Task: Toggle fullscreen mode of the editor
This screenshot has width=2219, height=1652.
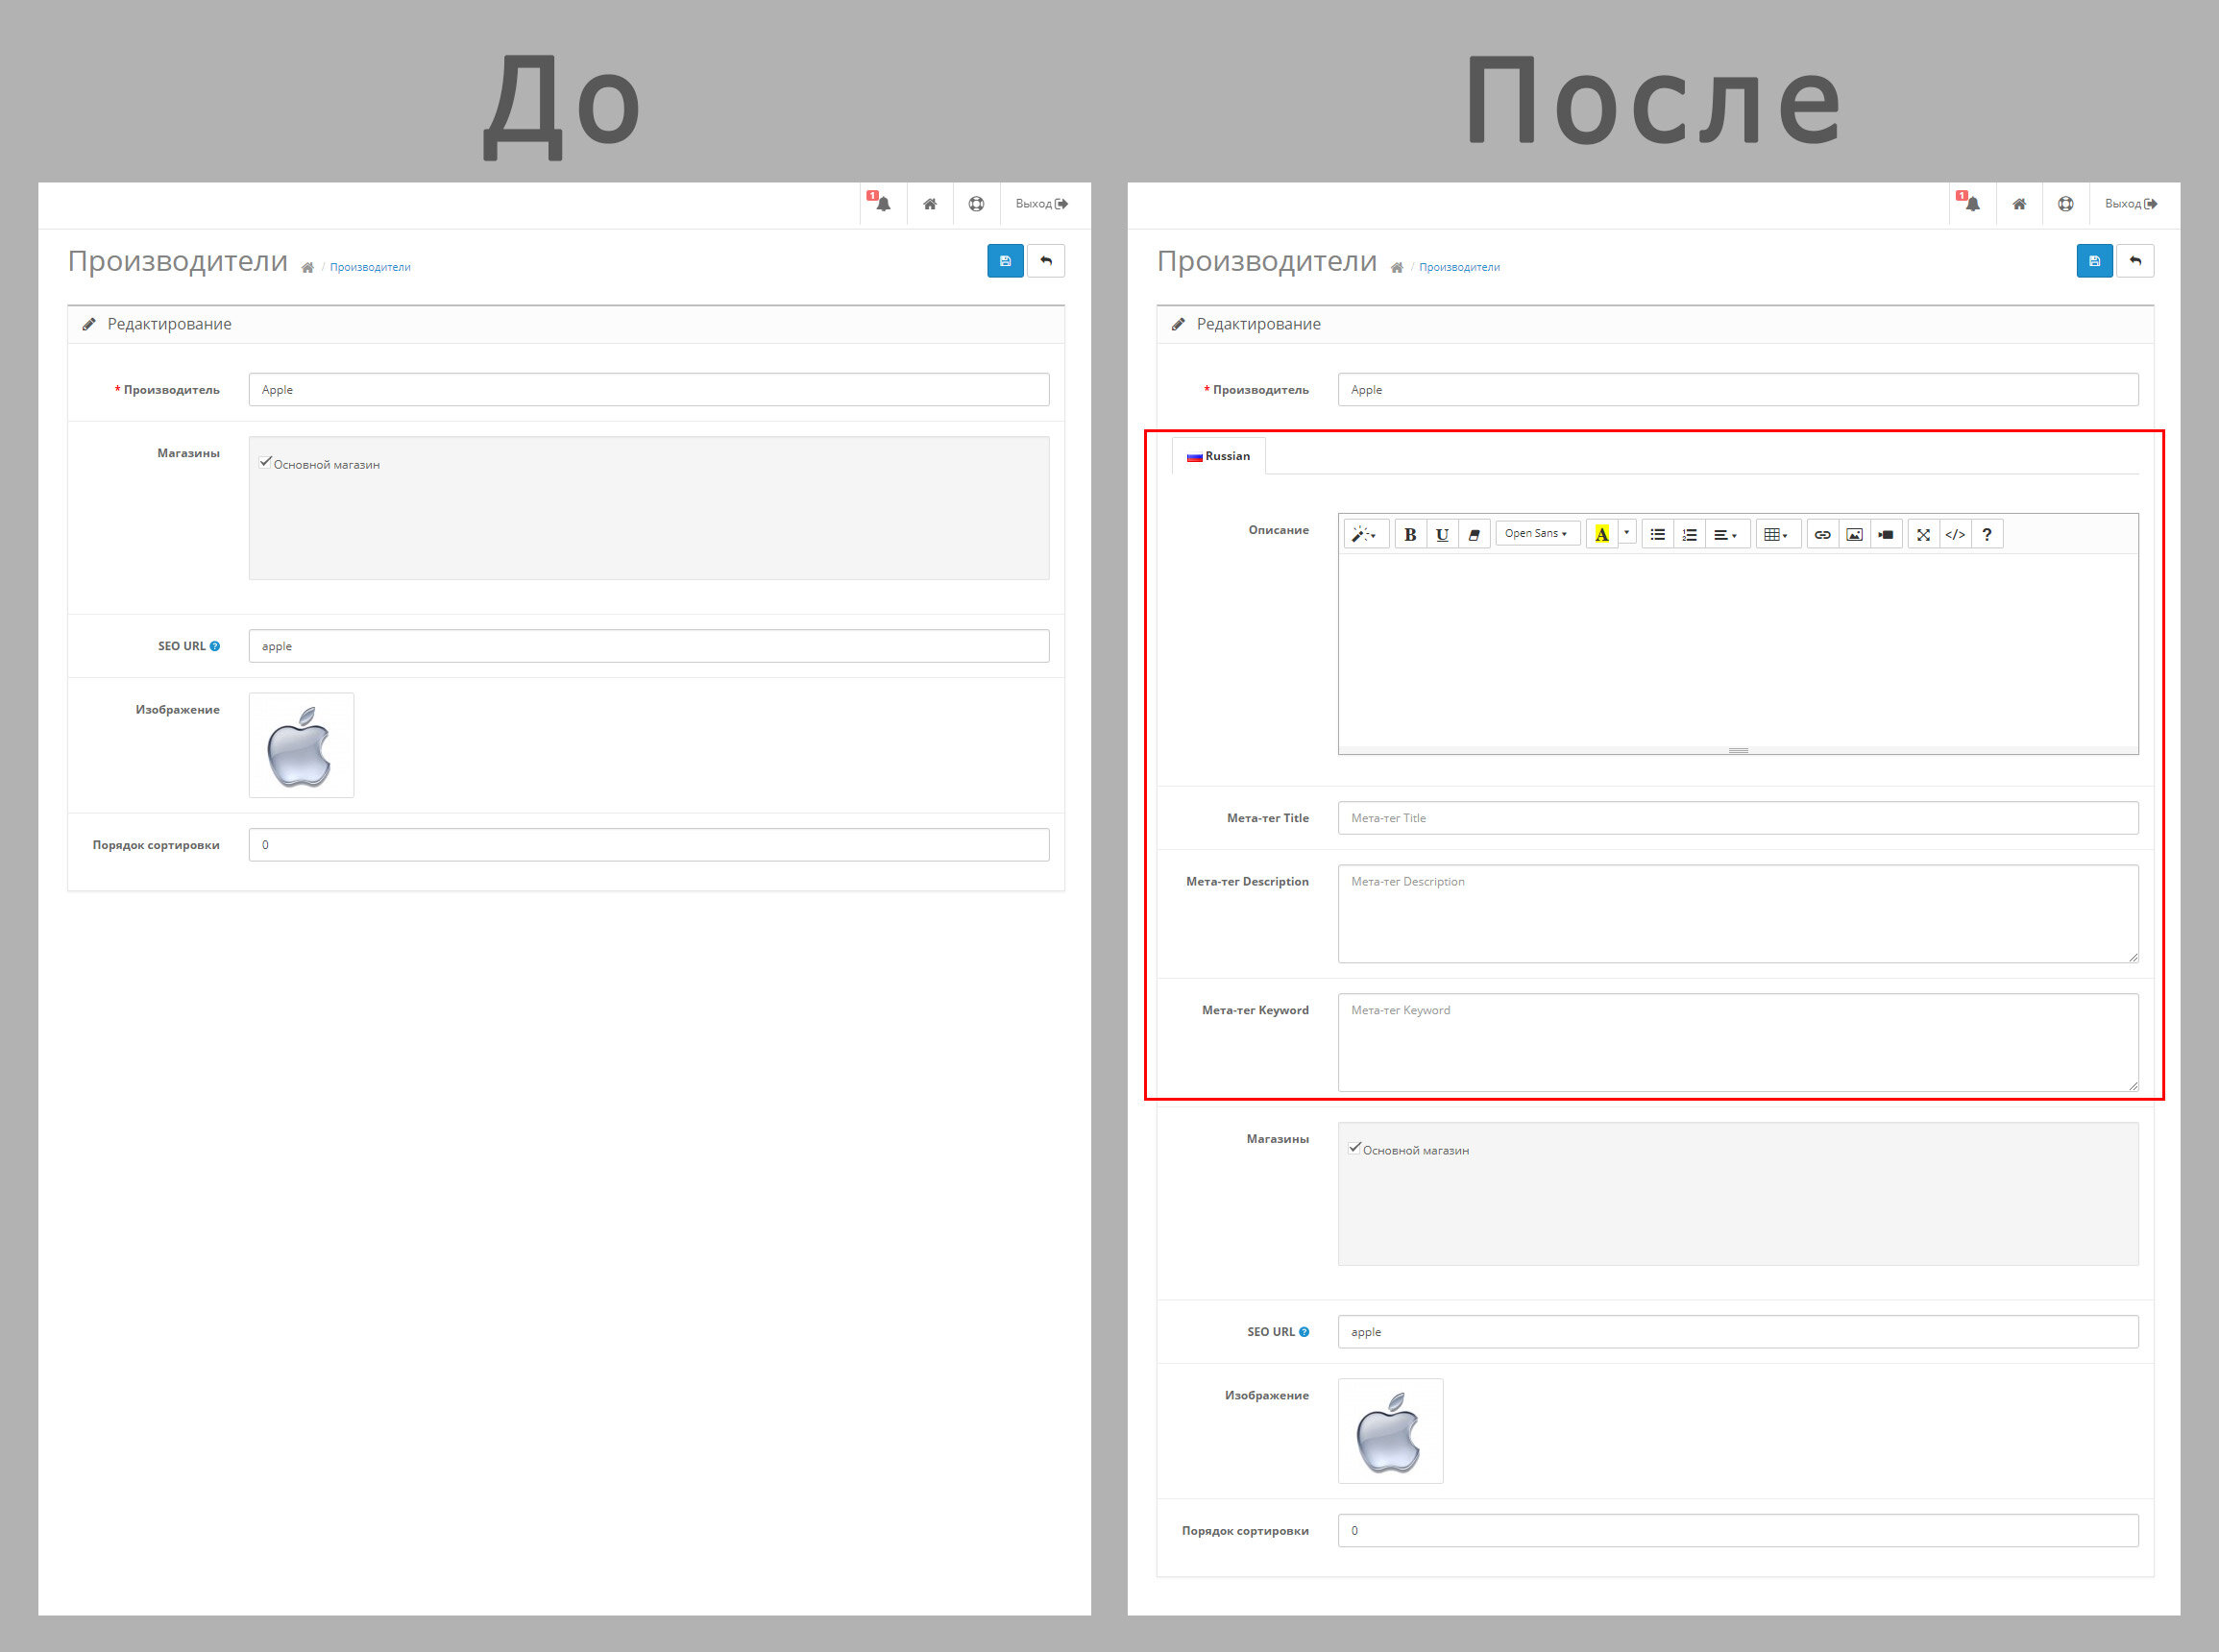Action: (x=1923, y=534)
